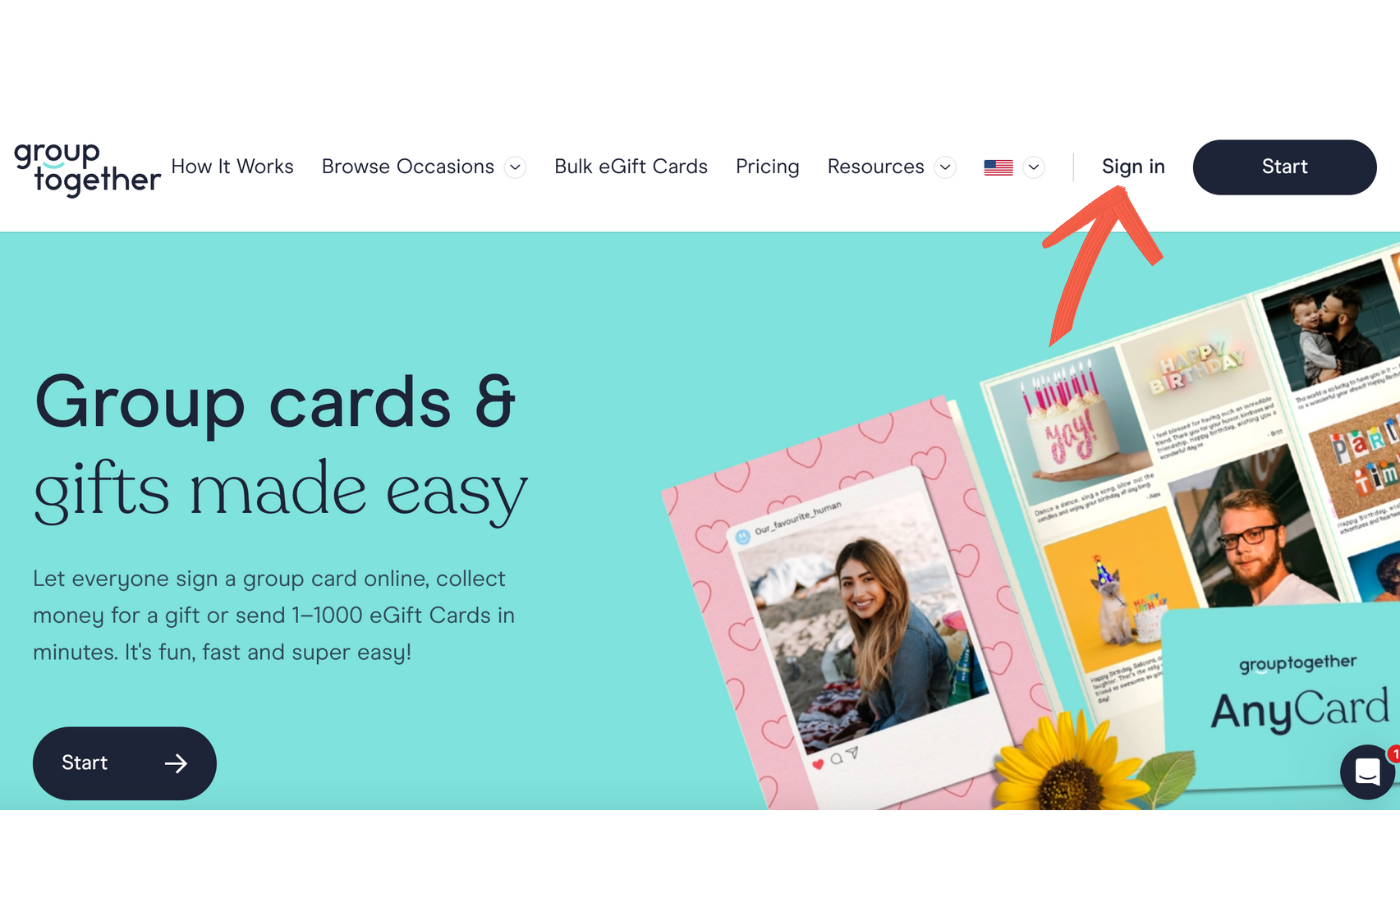Viewport: 1400px width, 900px height.
Task: Click the Sign in link
Action: pos(1133,167)
